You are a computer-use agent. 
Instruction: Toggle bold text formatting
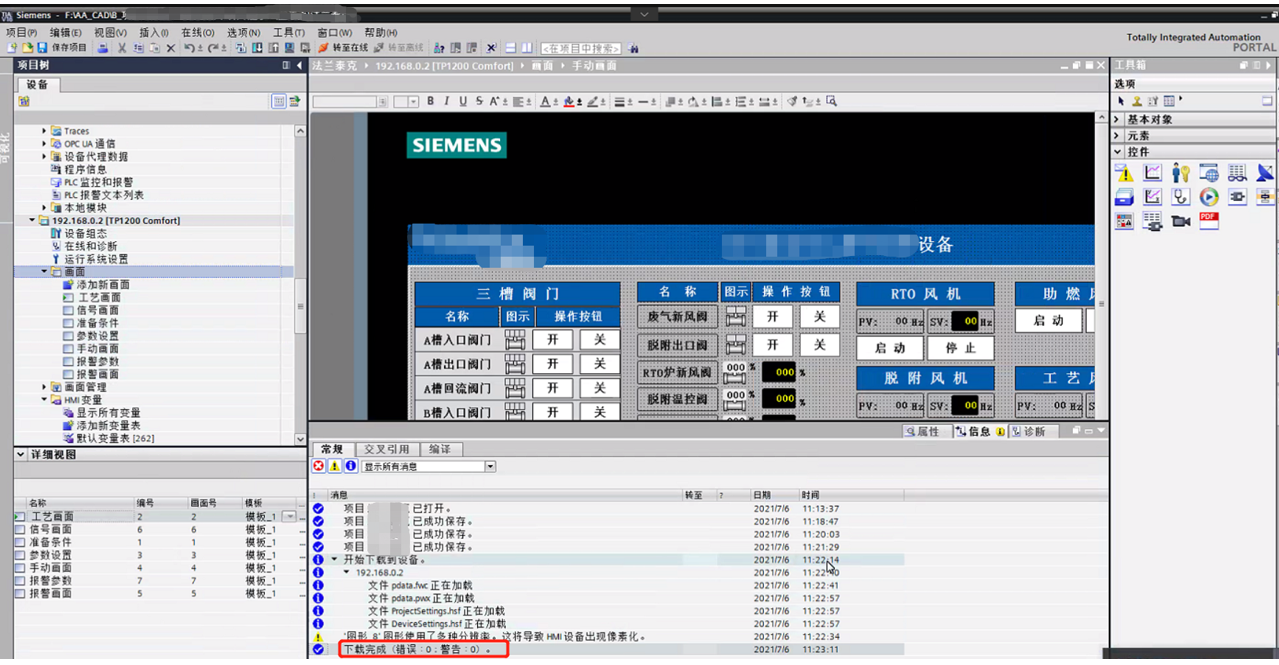(431, 101)
